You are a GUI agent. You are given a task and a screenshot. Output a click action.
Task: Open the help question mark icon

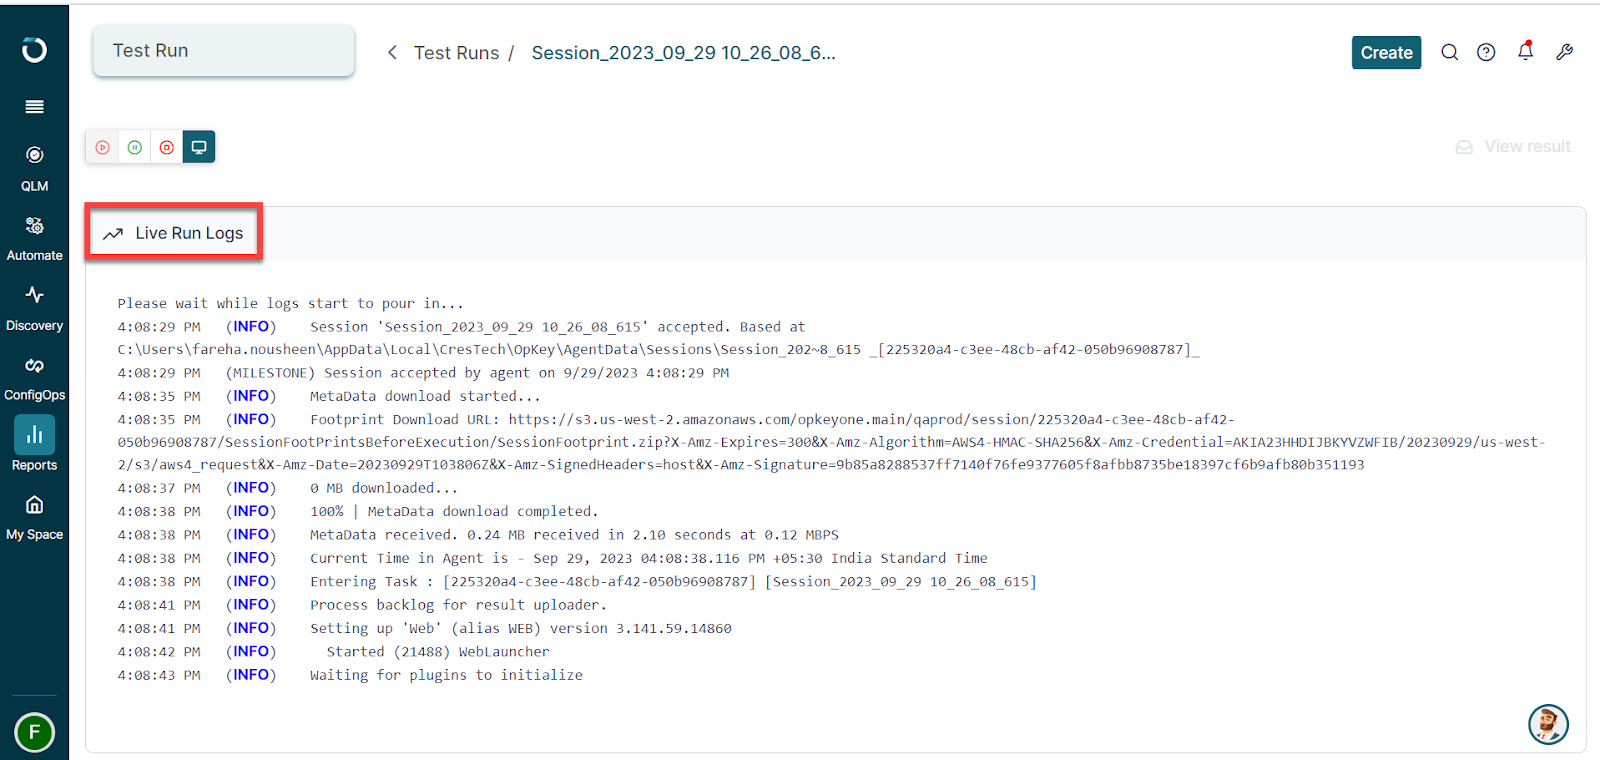coord(1486,52)
